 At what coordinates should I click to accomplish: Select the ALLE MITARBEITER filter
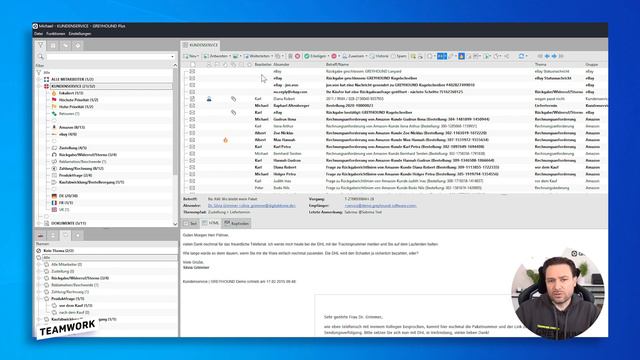[x=72, y=79]
